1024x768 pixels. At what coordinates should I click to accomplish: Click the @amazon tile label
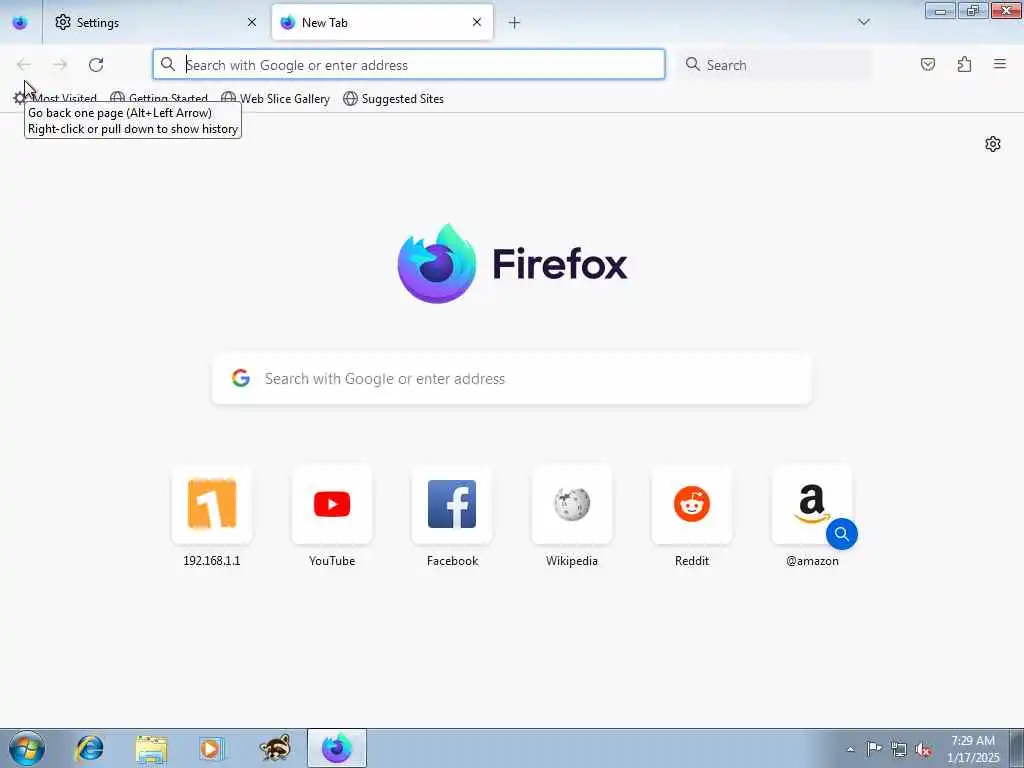(812, 561)
